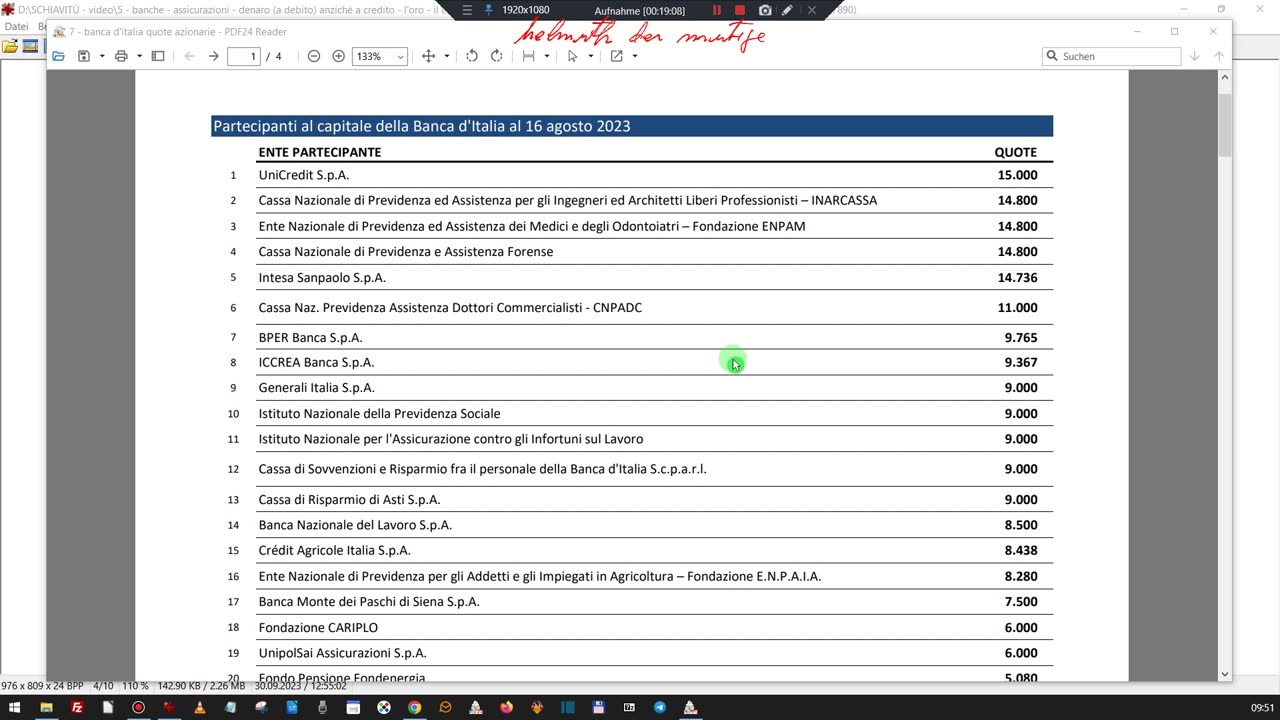Open File Explorer from the taskbar
The width and height of the screenshot is (1280, 720).
(46, 708)
